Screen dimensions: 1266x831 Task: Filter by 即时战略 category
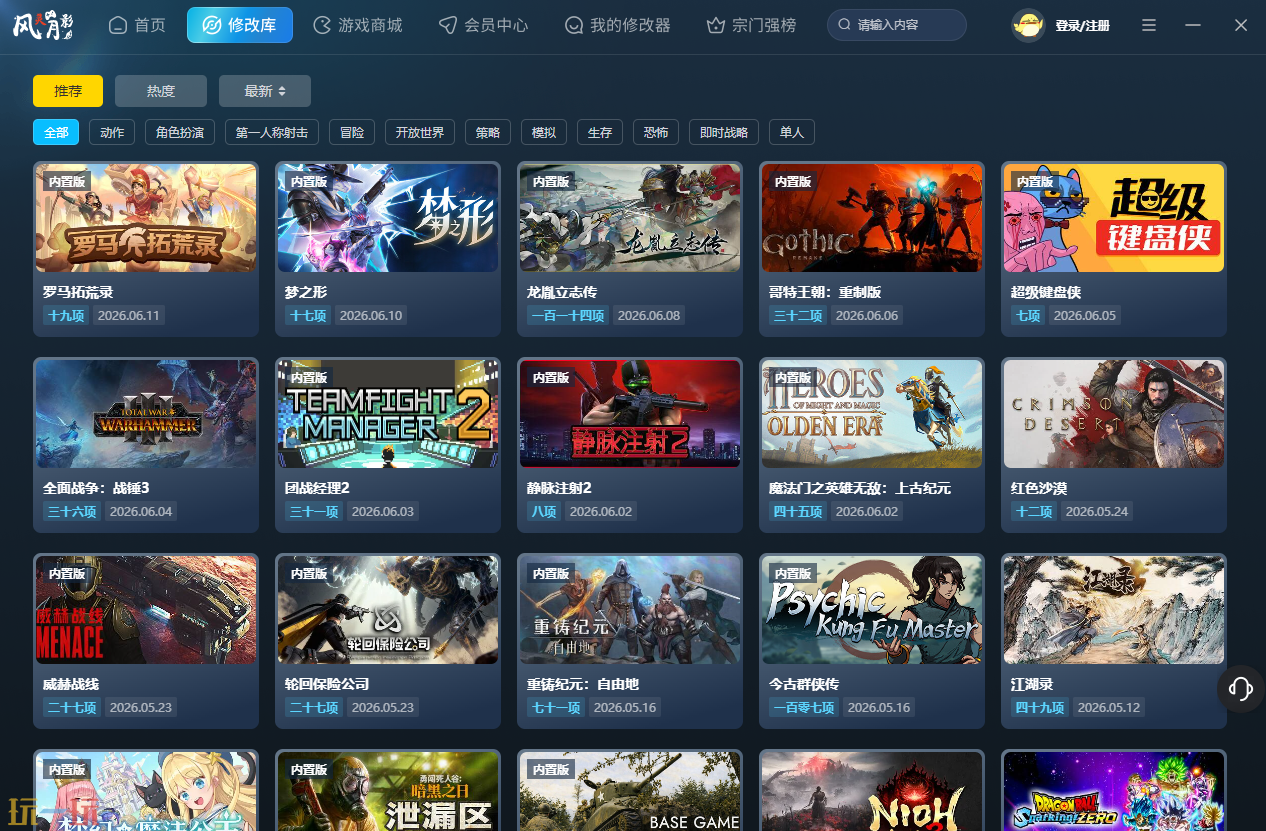coord(724,132)
